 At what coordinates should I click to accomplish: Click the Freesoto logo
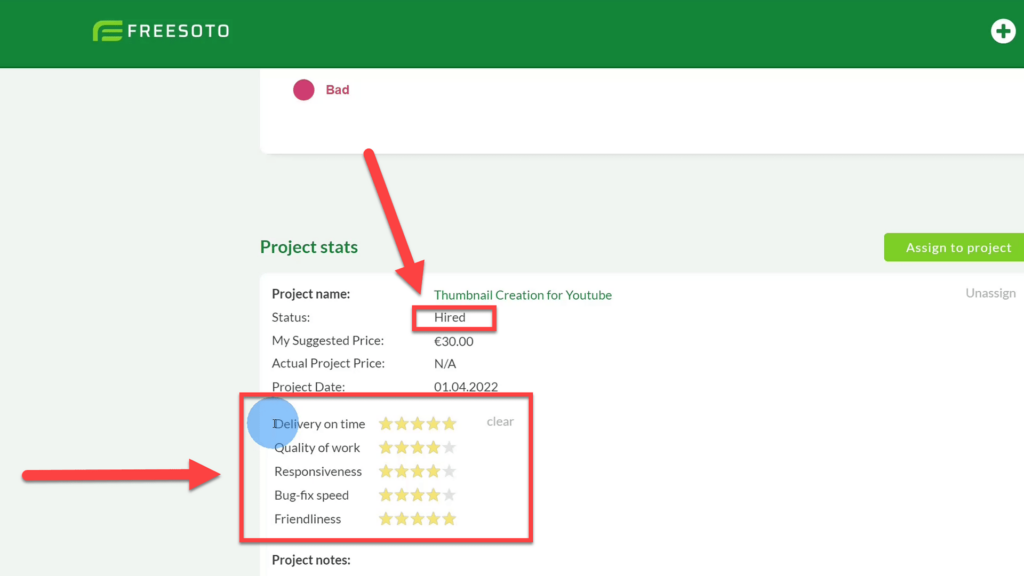pyautogui.click(x=161, y=31)
